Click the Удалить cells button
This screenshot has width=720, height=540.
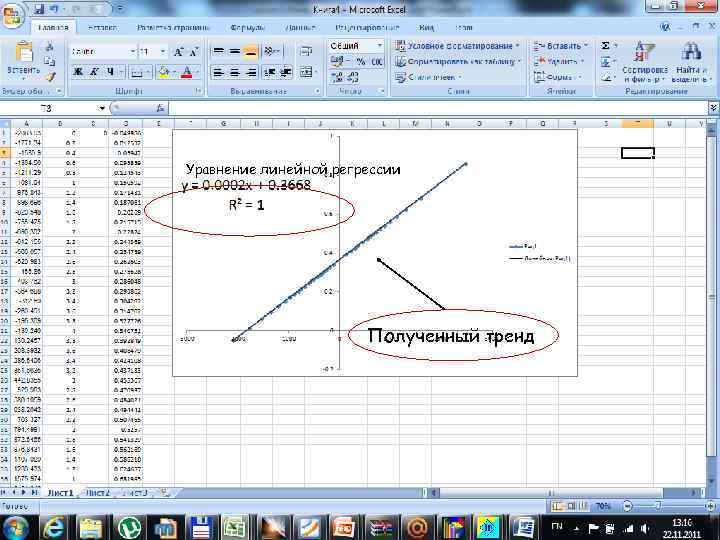558,61
